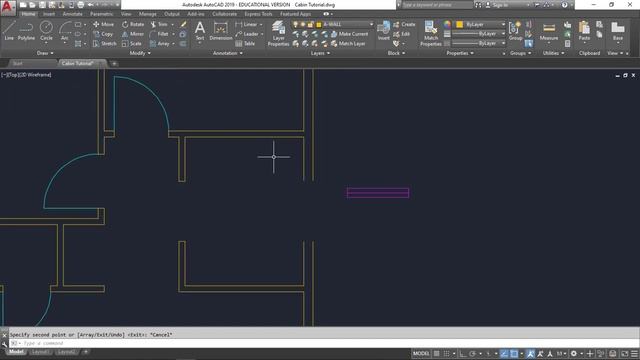Toggle drawing grid display in status bar
This screenshot has width=640, height=360.
[437, 353]
